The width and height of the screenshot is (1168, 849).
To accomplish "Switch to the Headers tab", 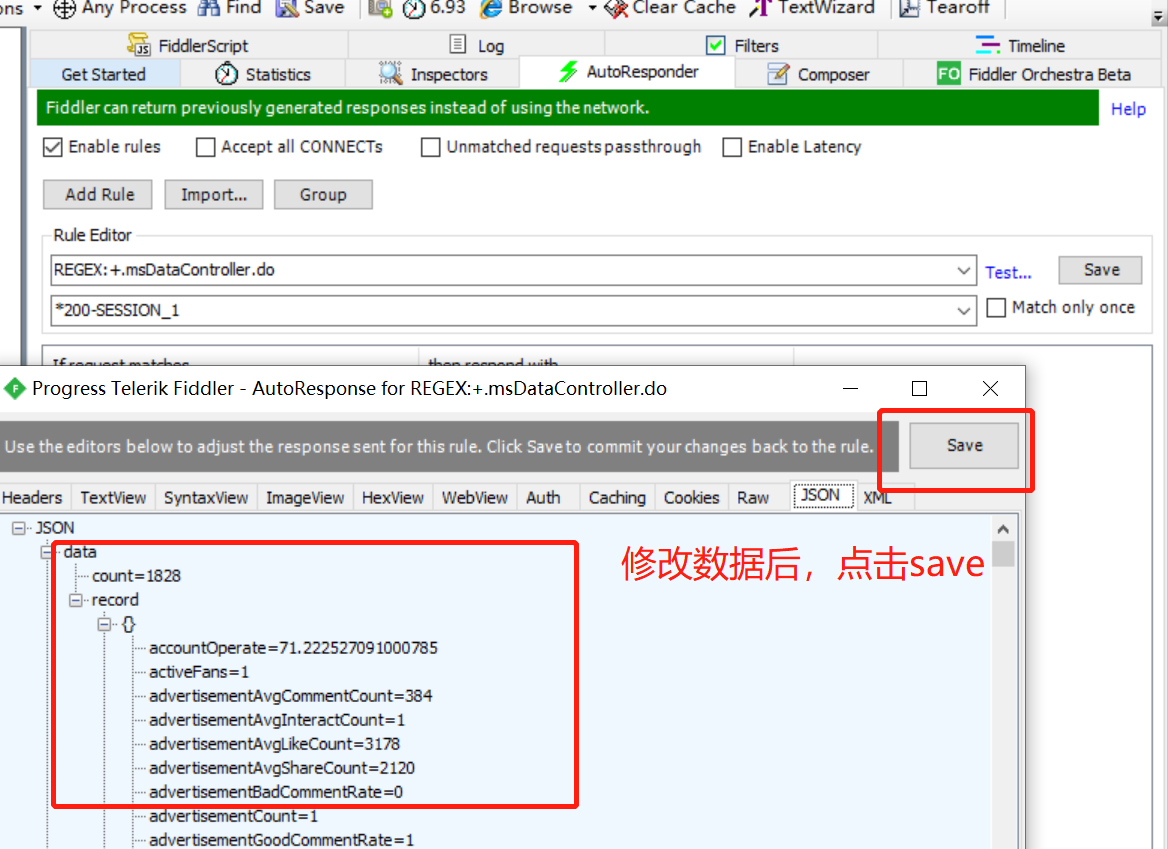I will click(32, 497).
